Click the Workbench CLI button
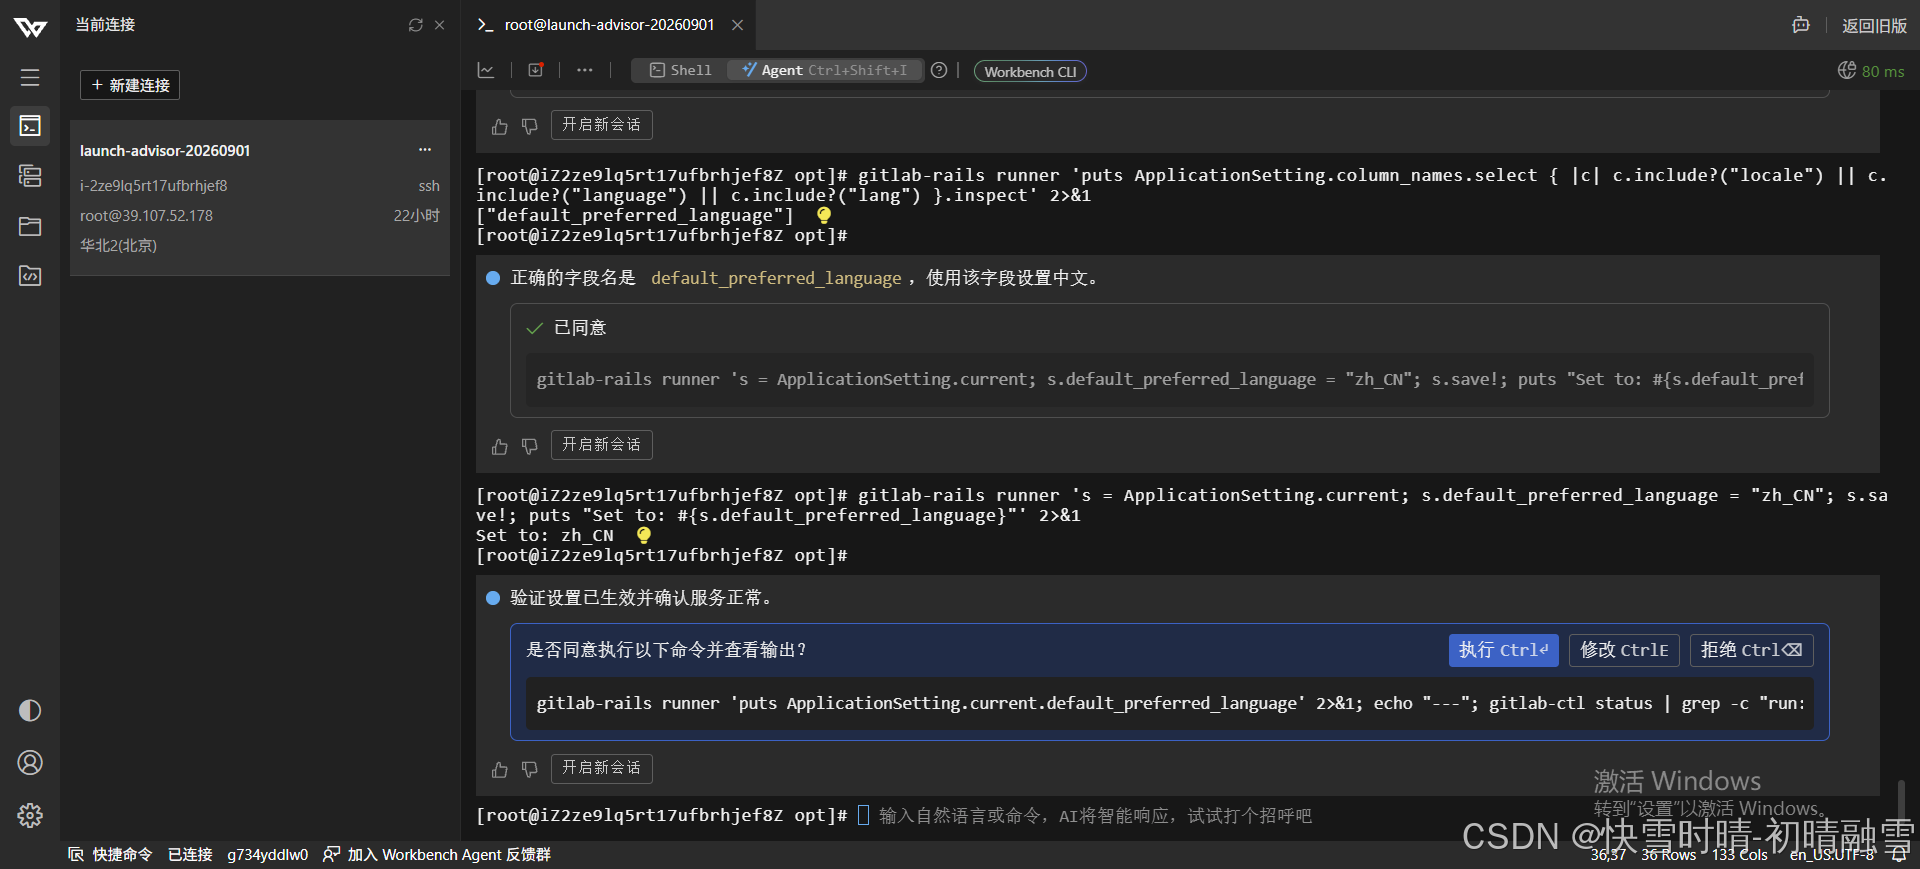 pos(1030,71)
